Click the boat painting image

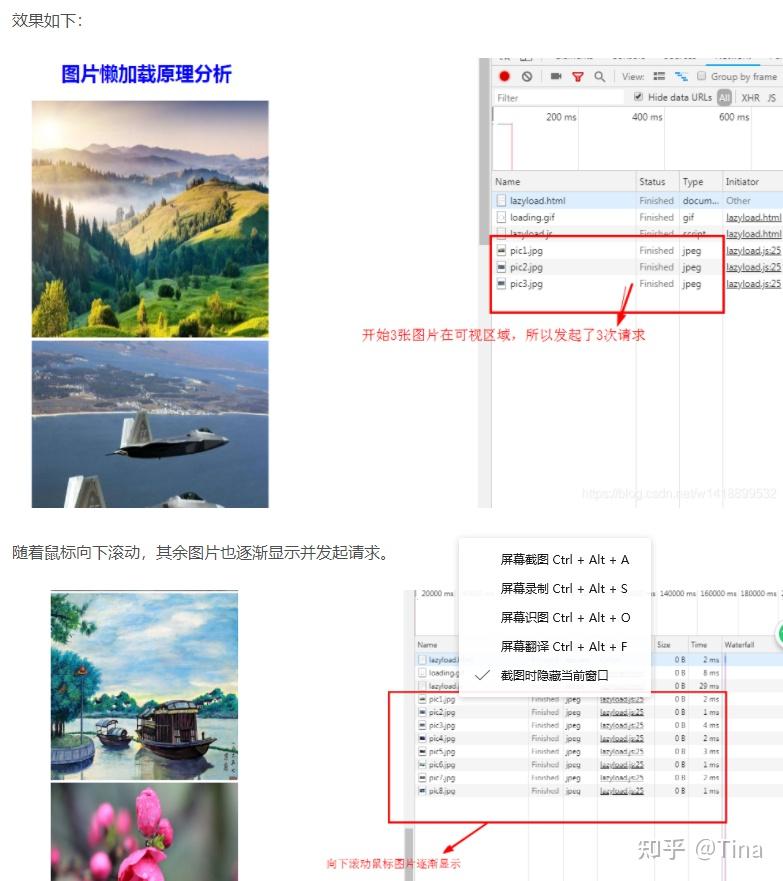(144, 686)
